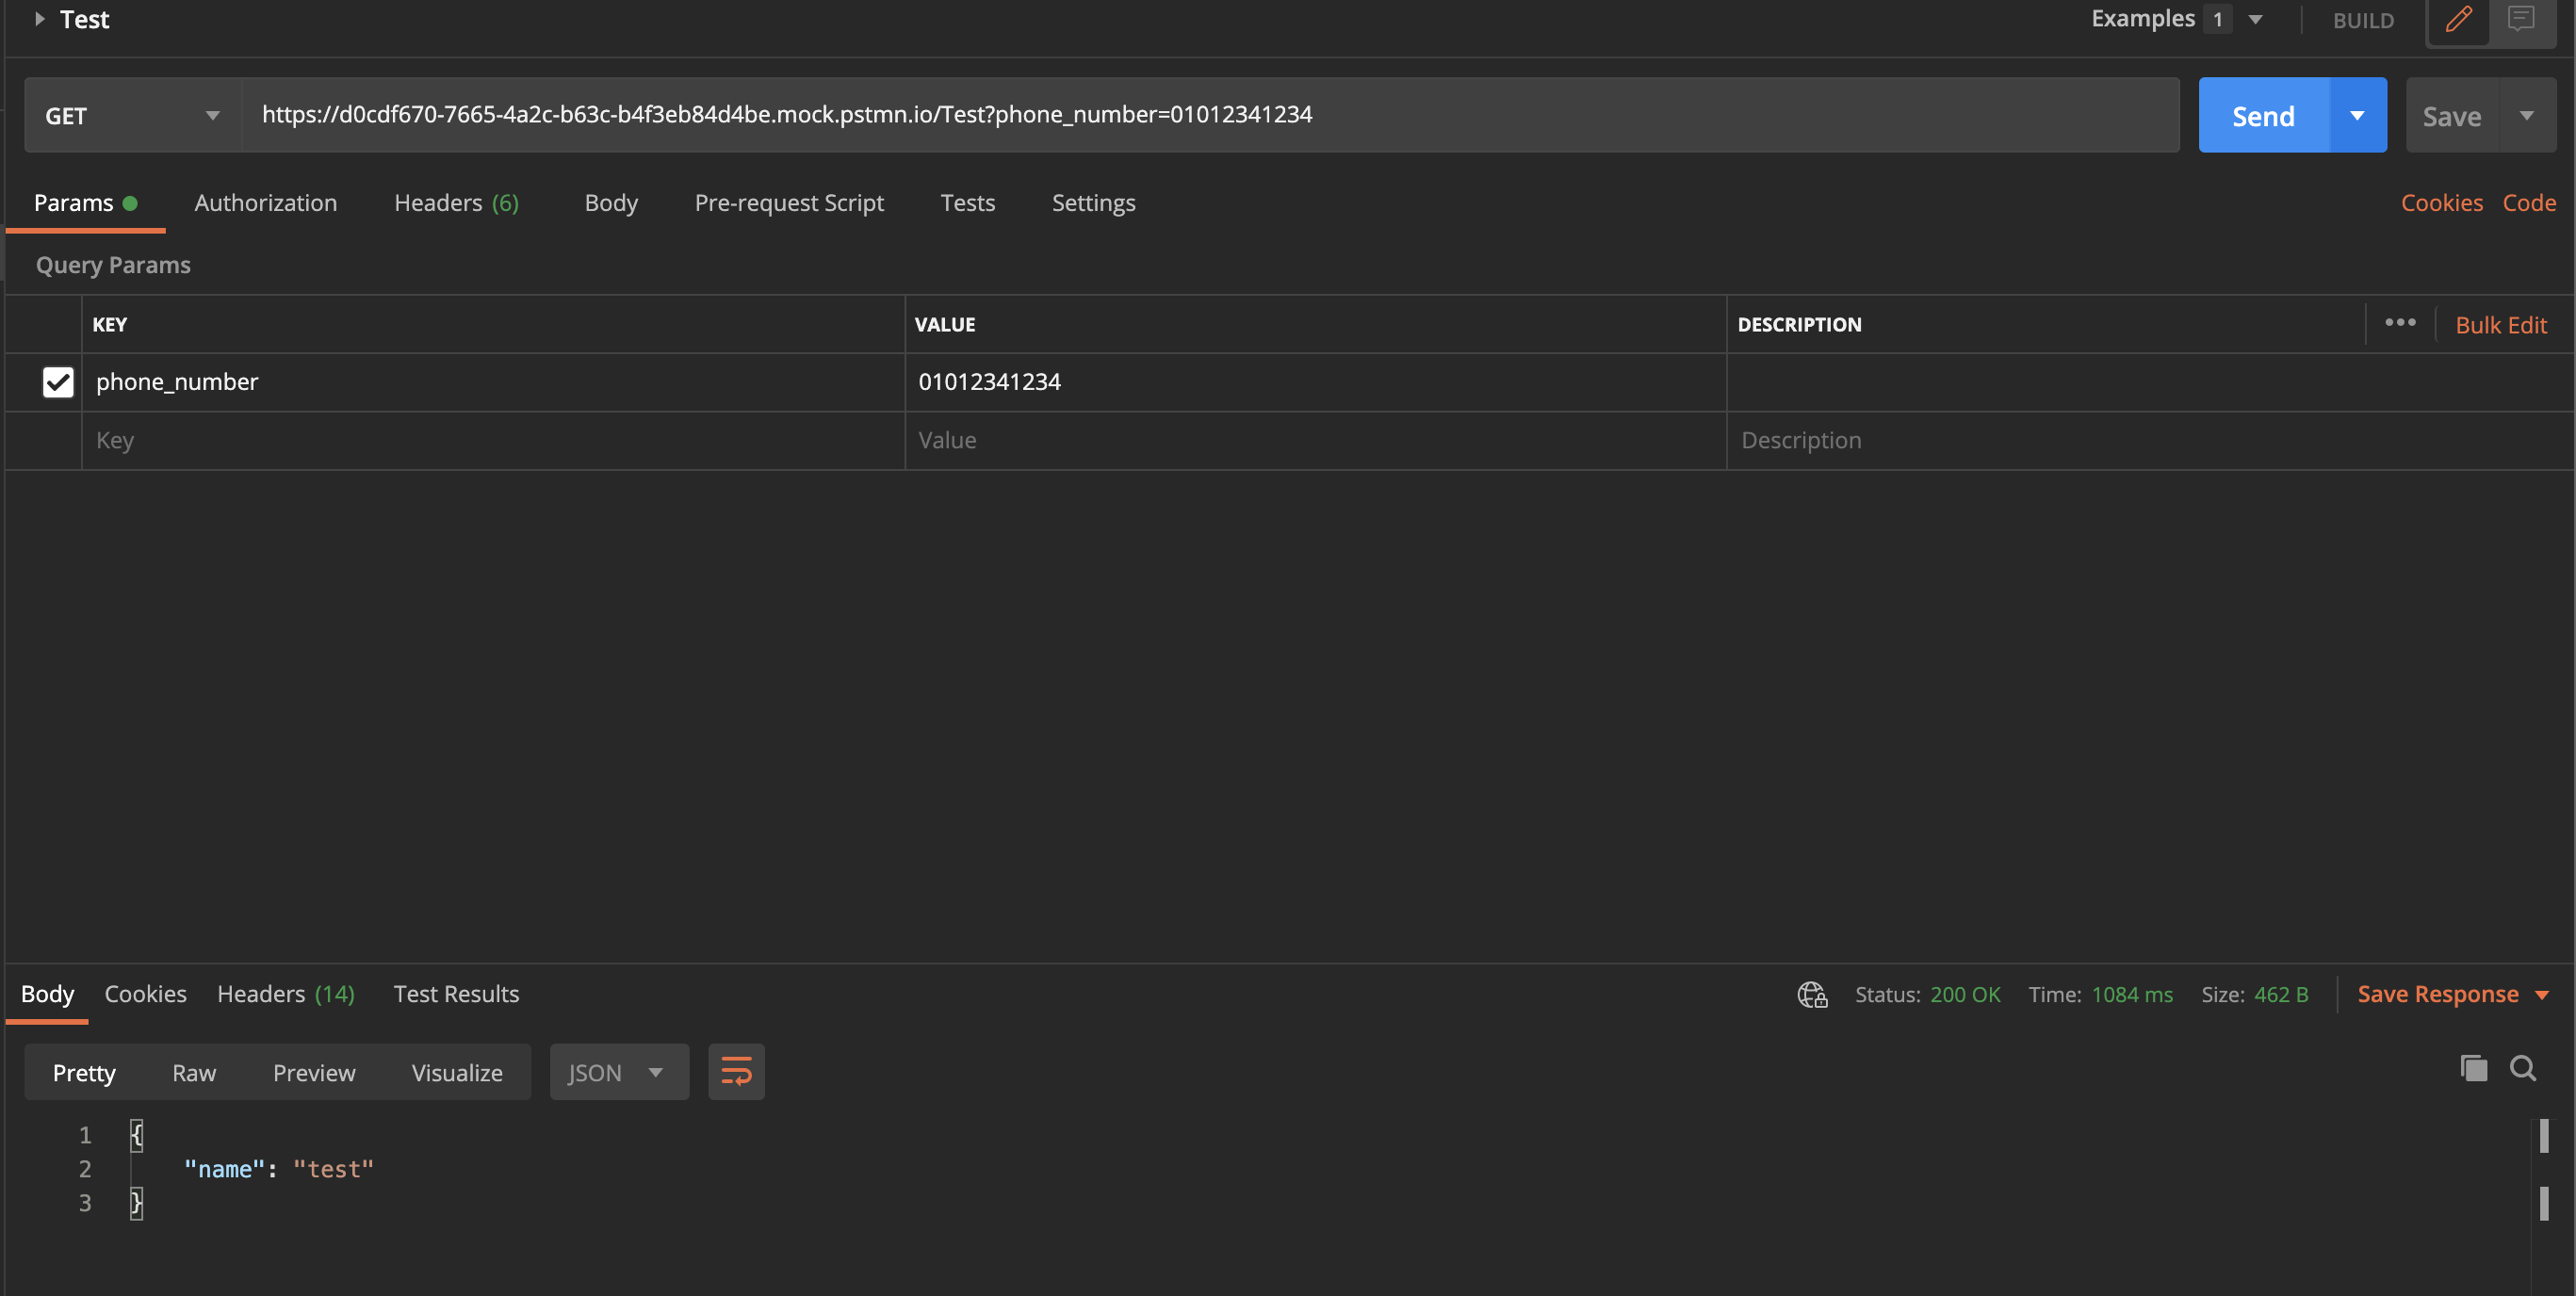Click the Cookies link

click(2441, 203)
